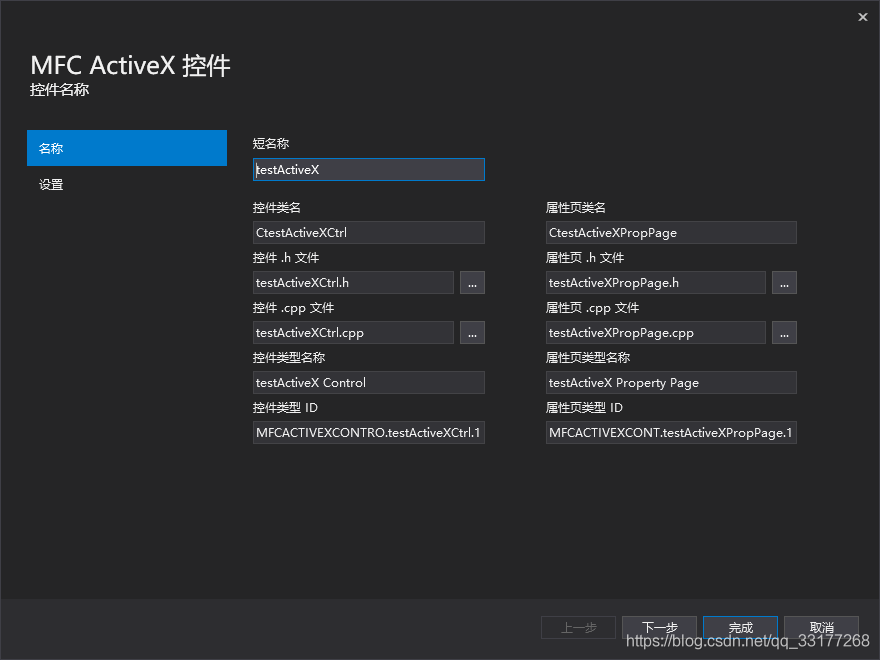Click the testActiveXPropPage.cpp field
The image size is (880, 660).
[655, 333]
